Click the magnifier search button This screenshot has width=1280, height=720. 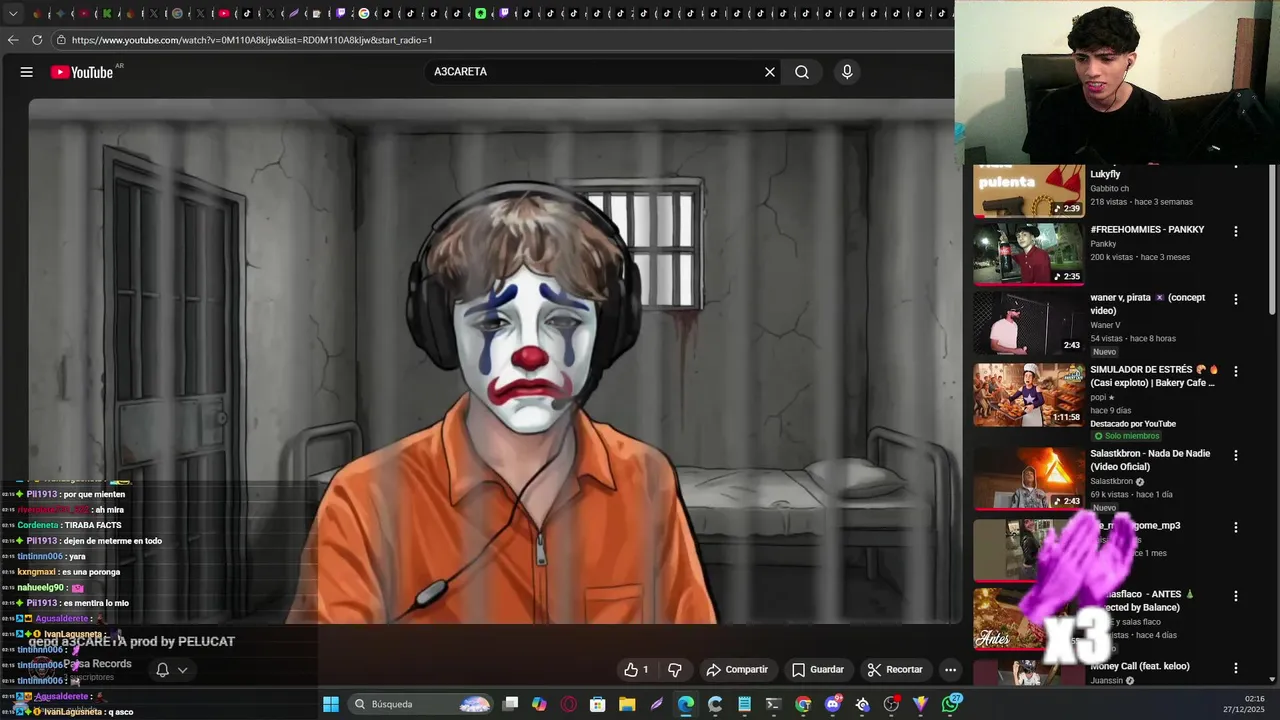pyautogui.click(x=802, y=72)
